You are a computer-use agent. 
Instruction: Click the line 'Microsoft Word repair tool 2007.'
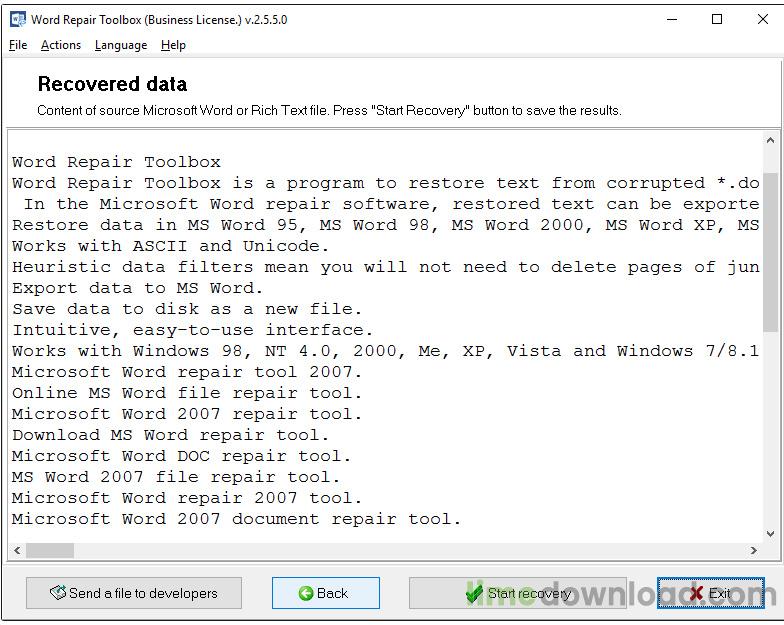[186, 372]
